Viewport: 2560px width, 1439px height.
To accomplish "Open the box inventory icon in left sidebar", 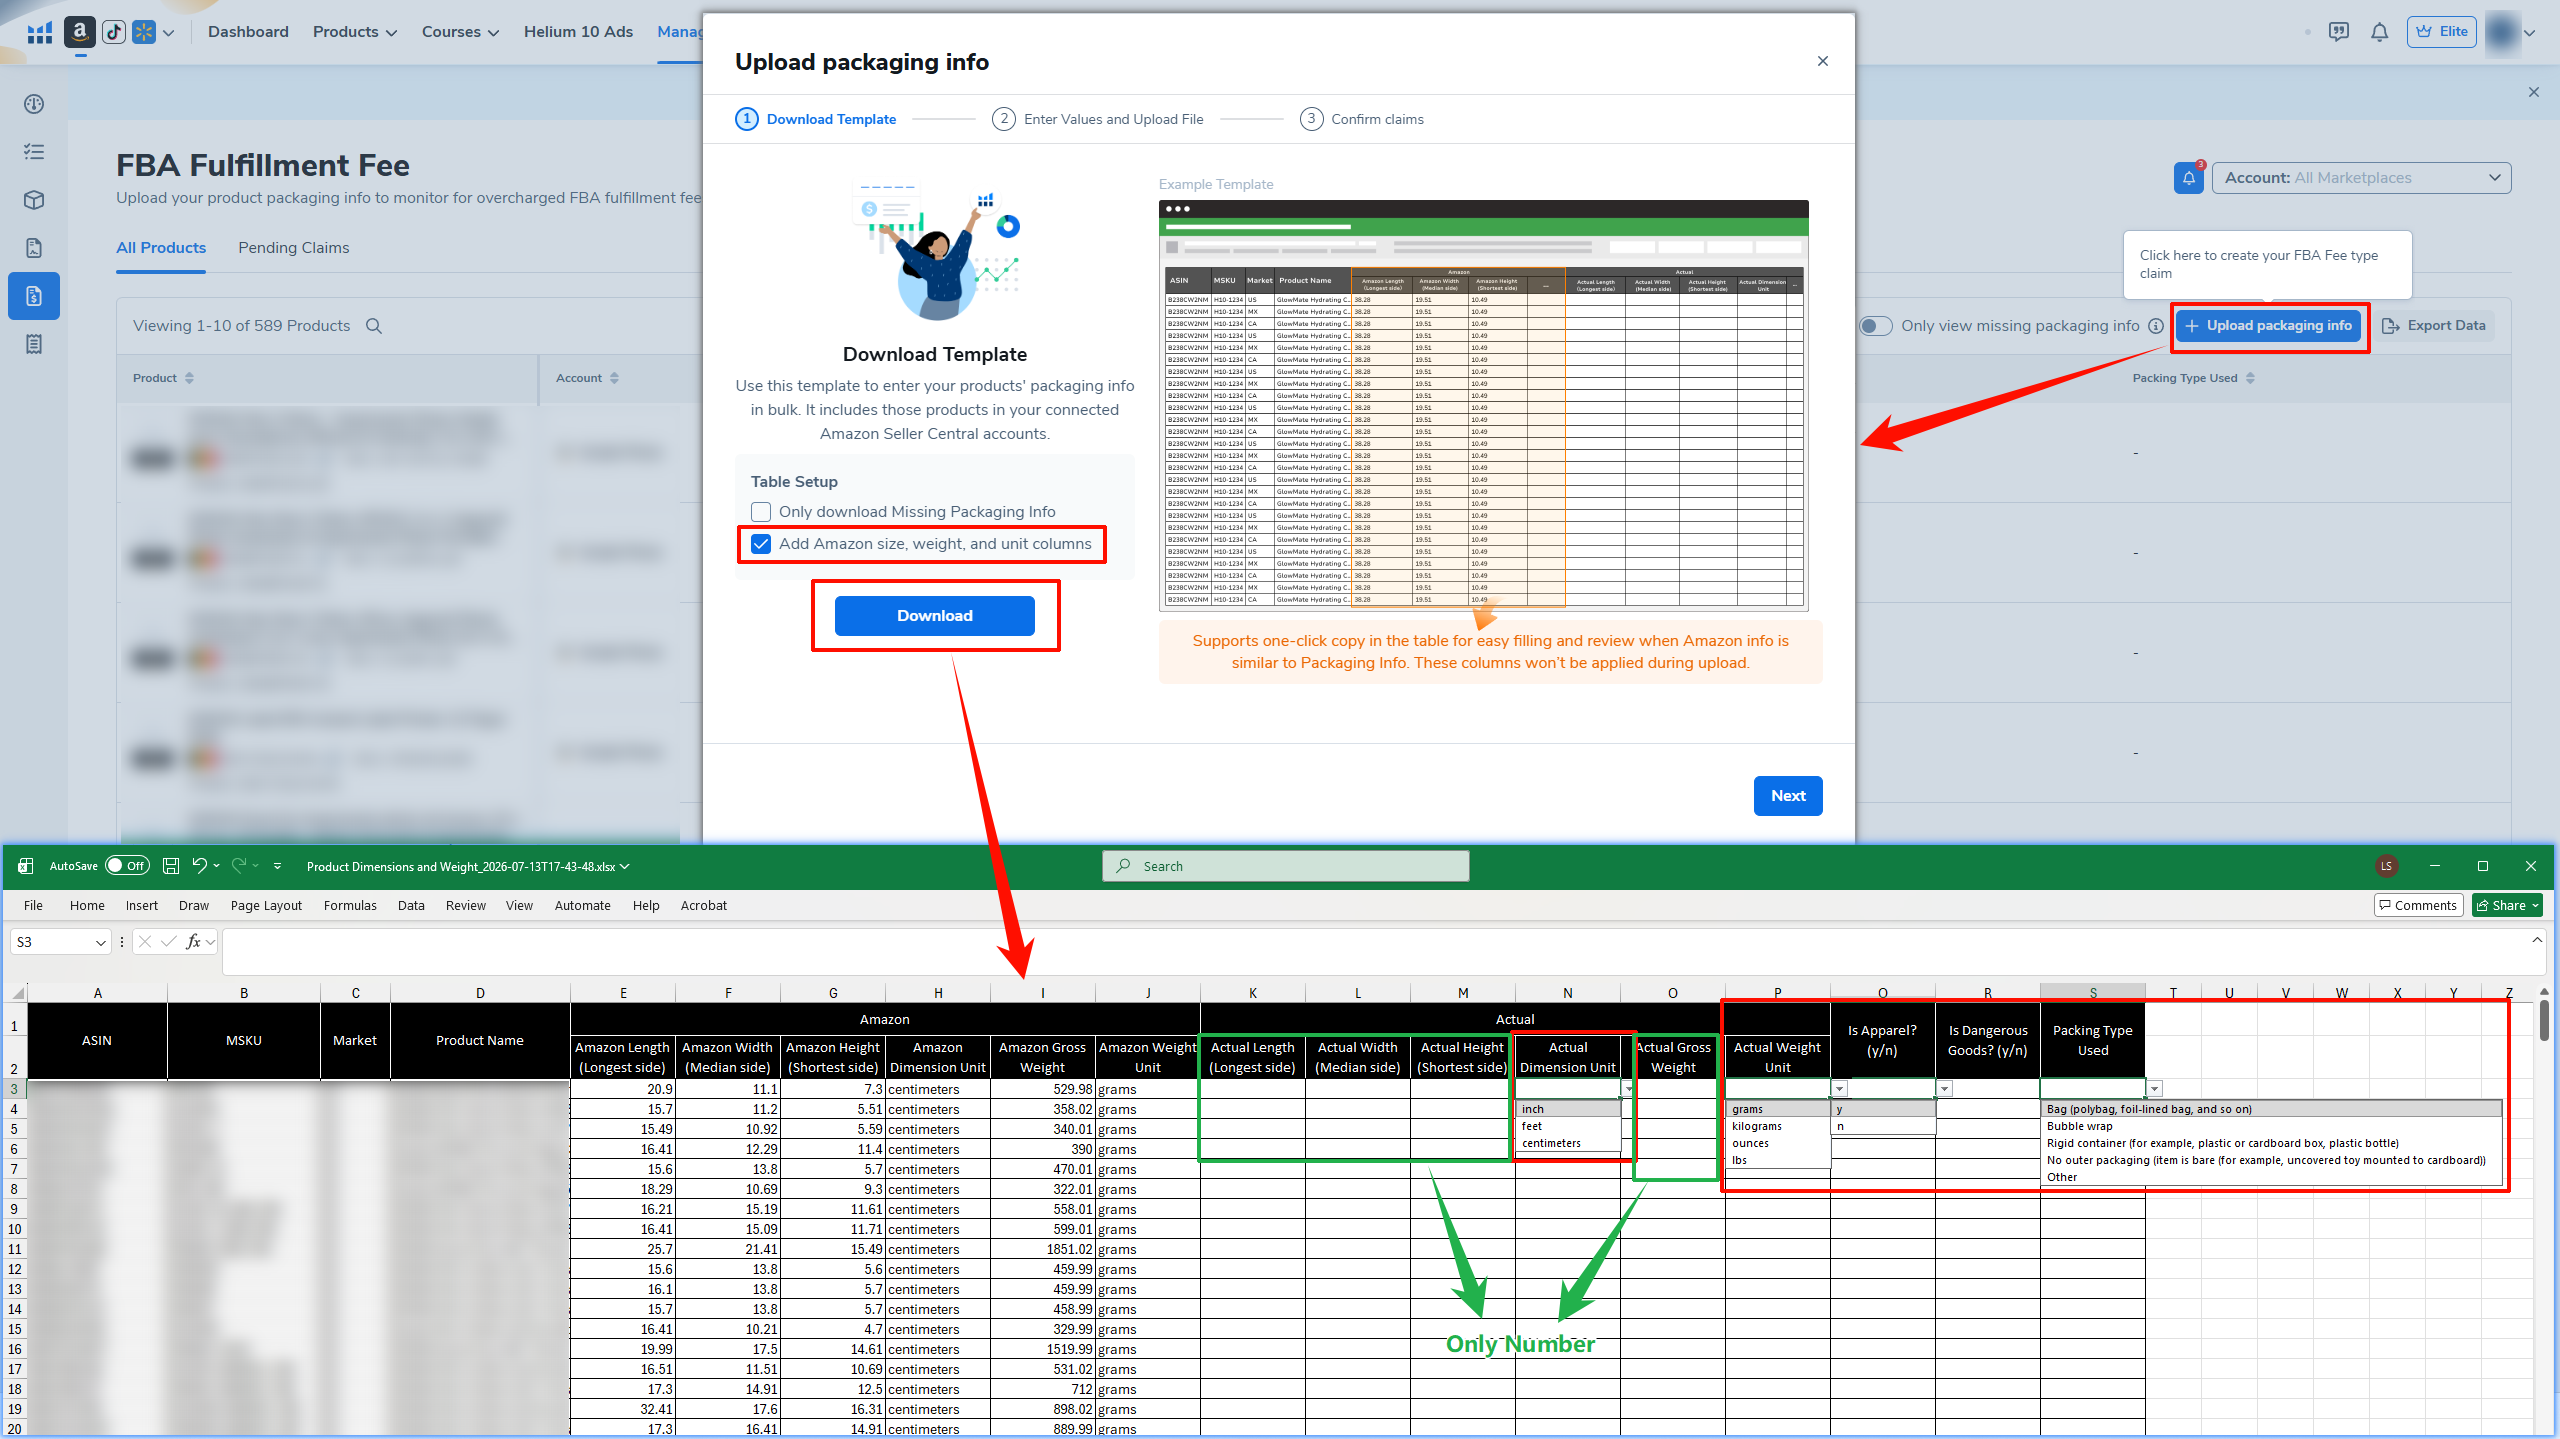I will point(34,200).
